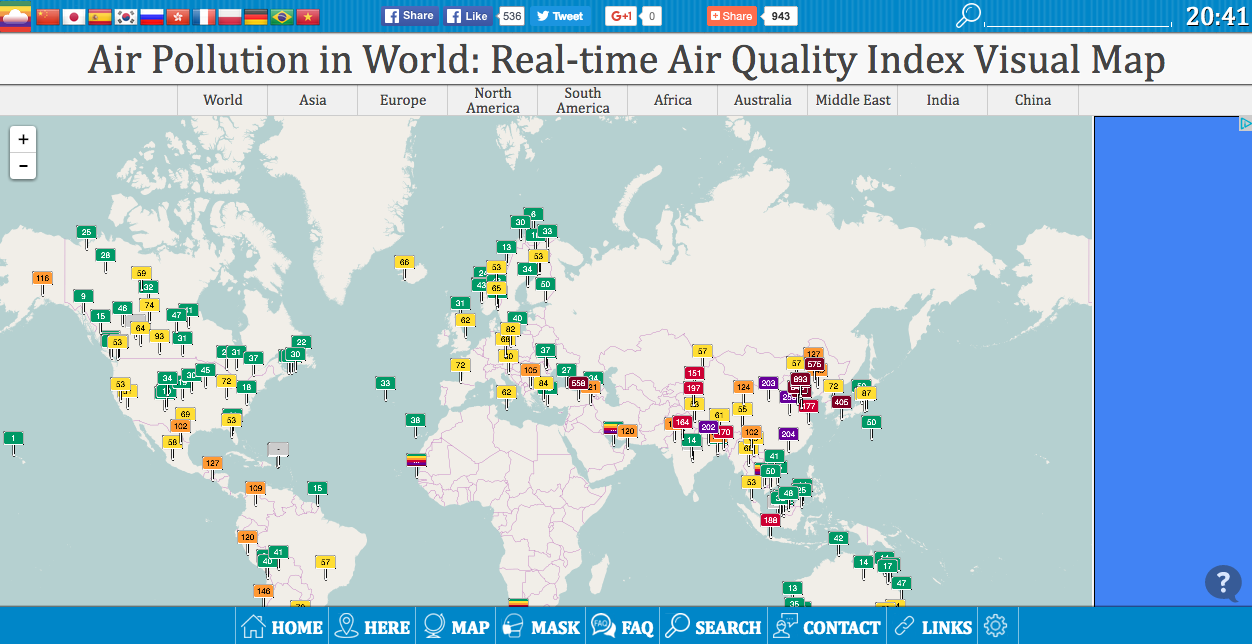Choose the French flag language option

tap(204, 16)
